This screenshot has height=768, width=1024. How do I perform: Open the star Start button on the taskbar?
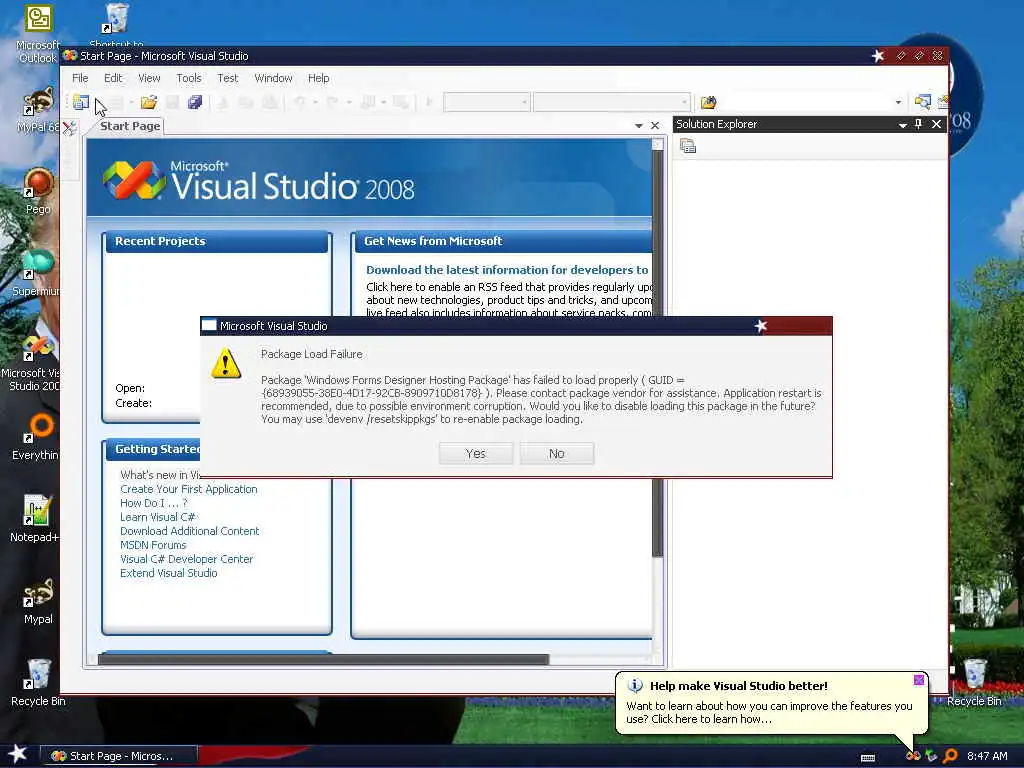(x=18, y=754)
